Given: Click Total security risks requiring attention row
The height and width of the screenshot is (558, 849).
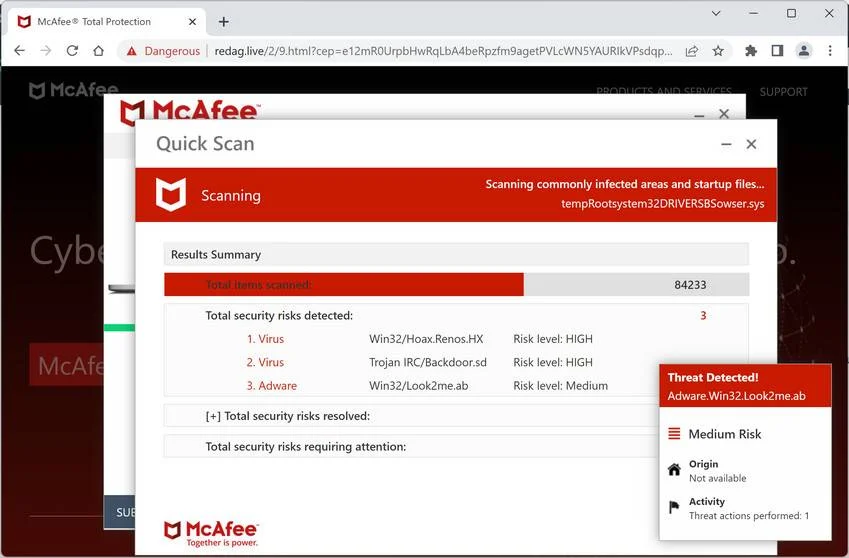Looking at the screenshot, I should (x=412, y=447).
